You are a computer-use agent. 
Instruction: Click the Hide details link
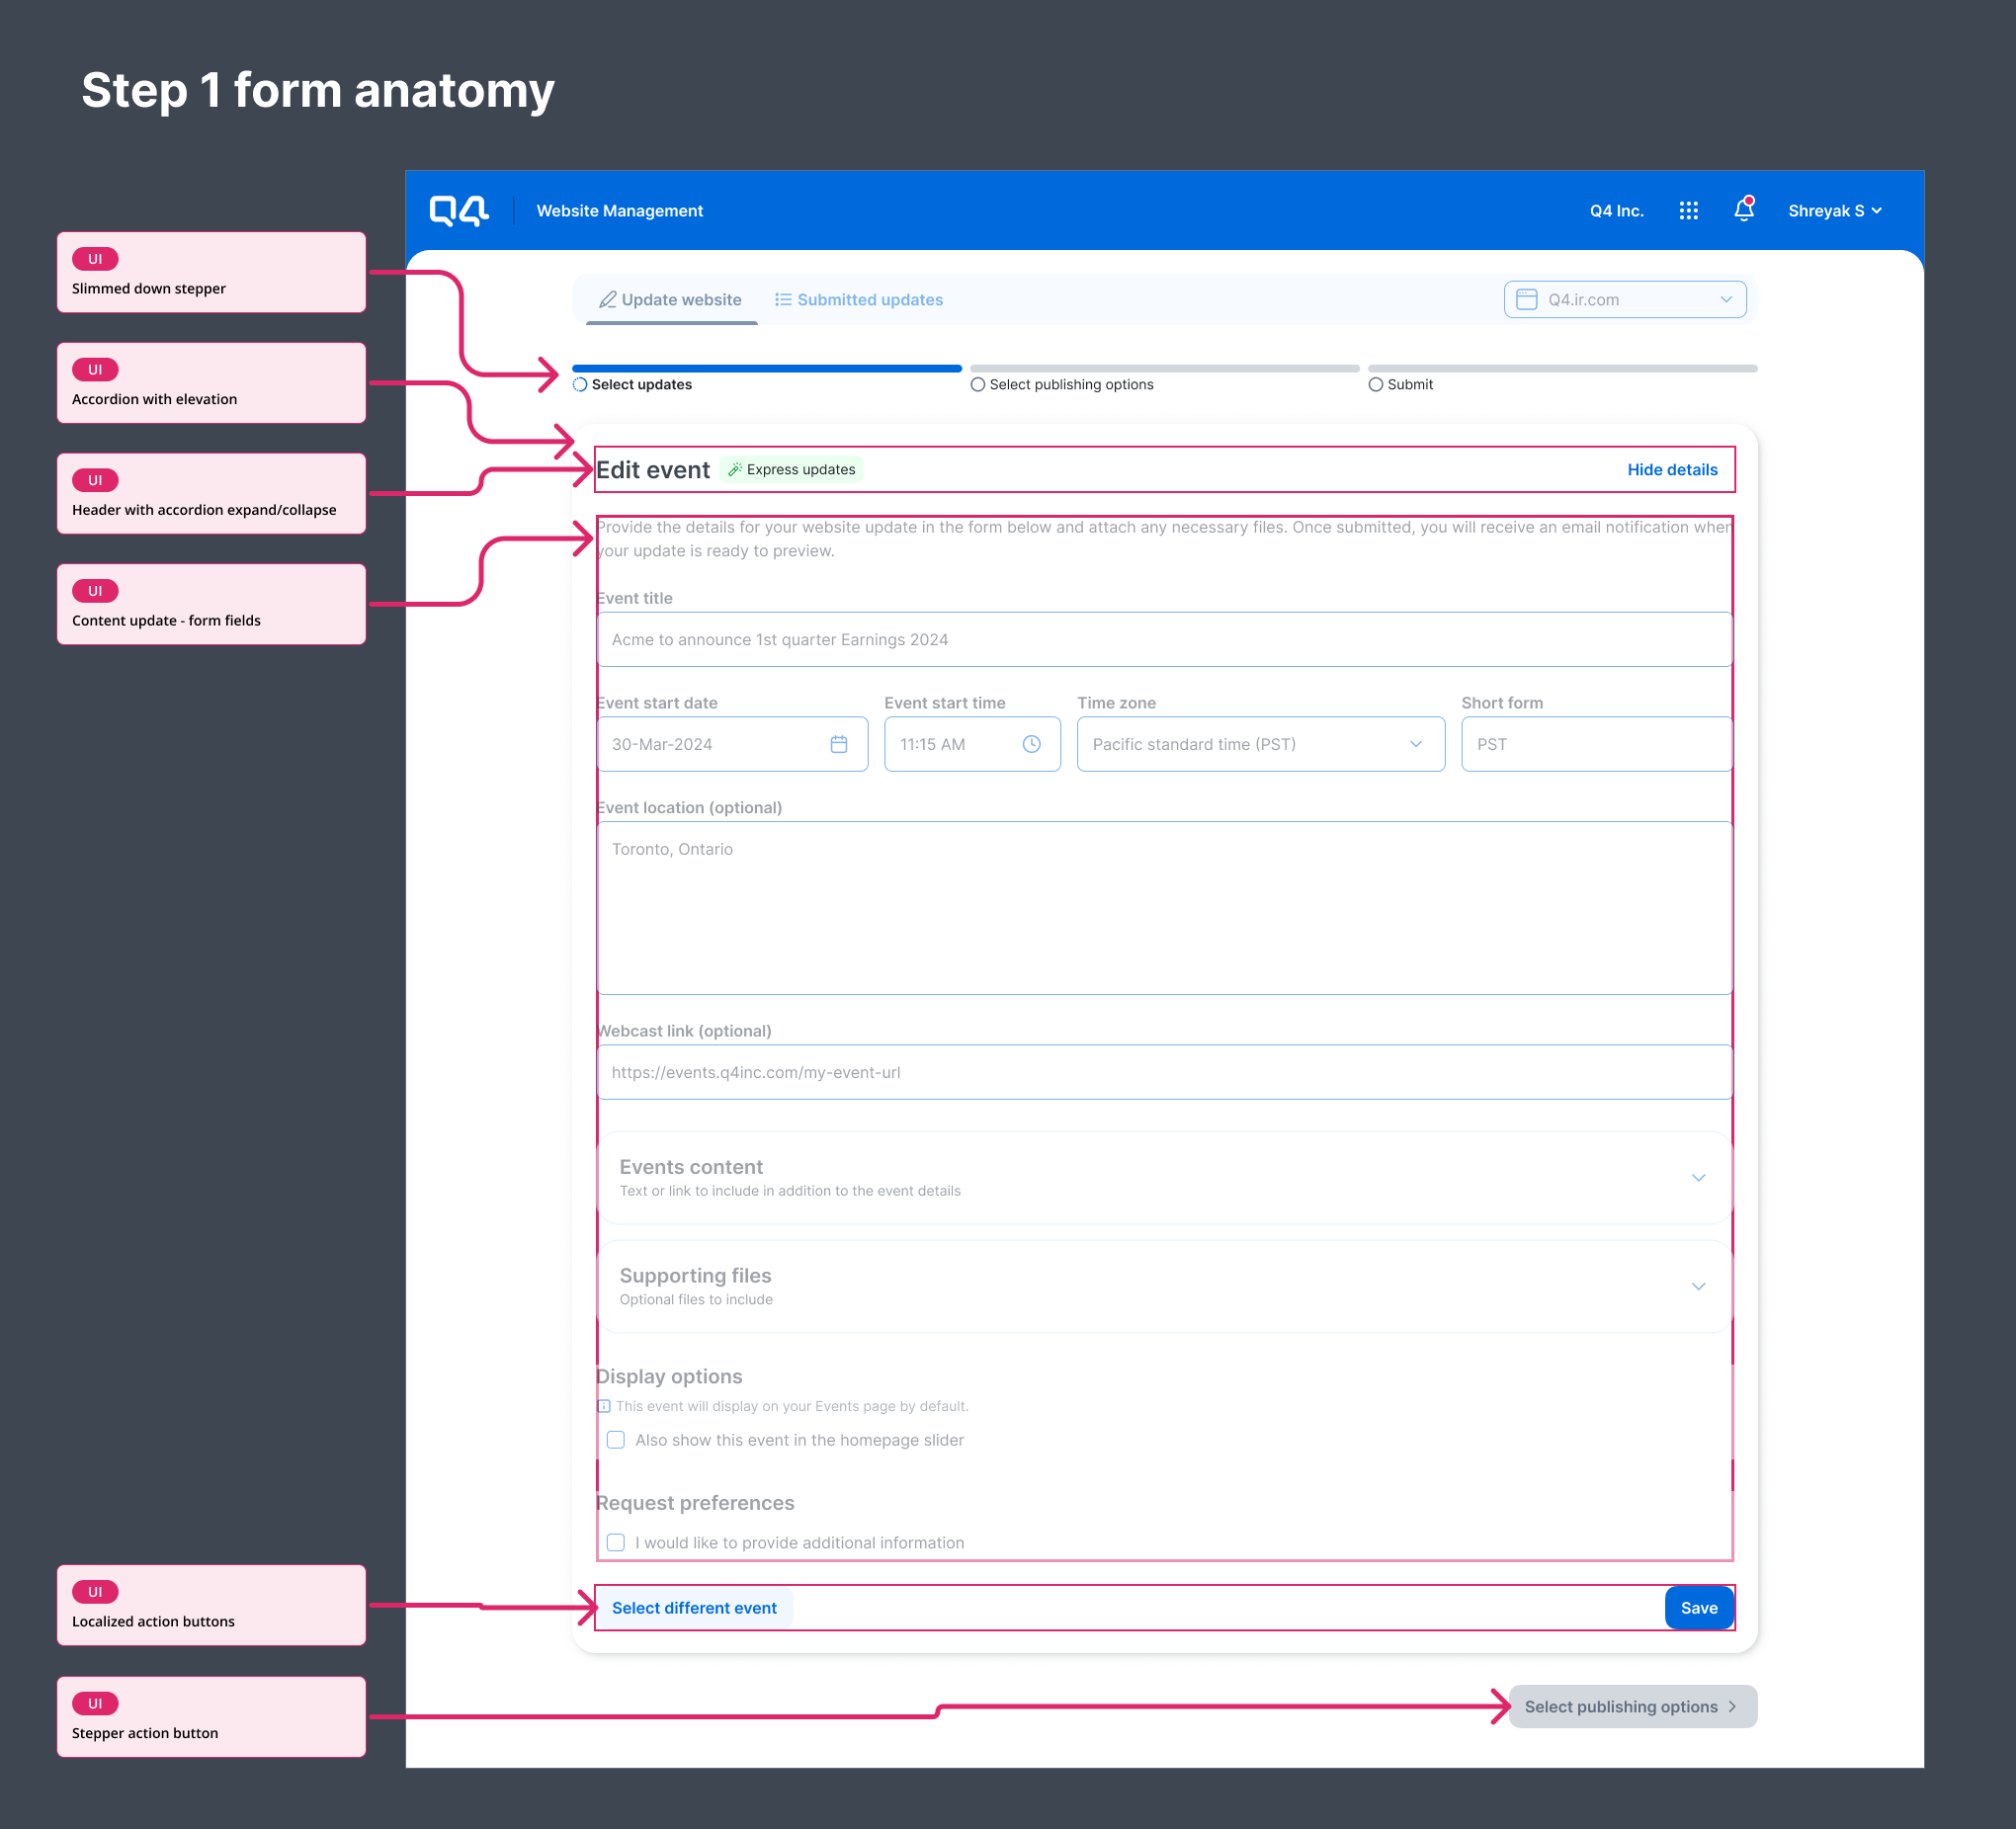(1671, 470)
